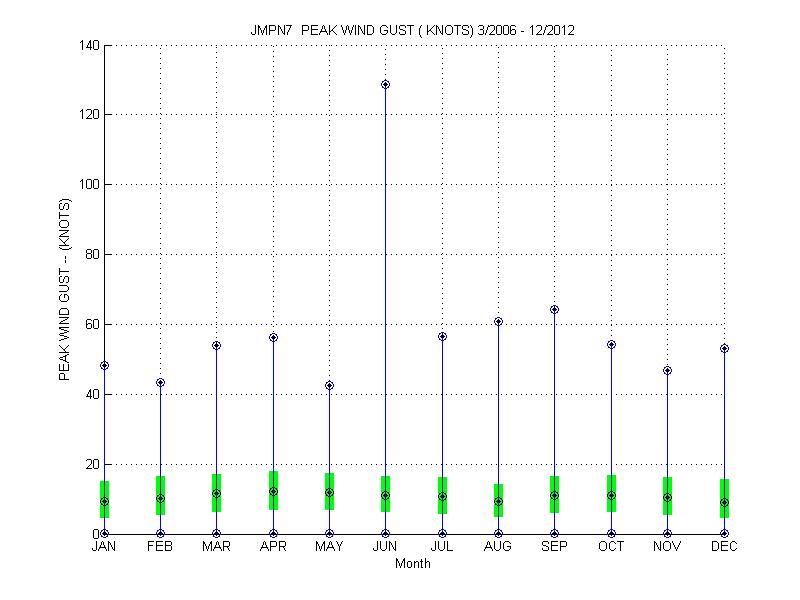Click the JUN maximum gust marker near 129 knots
The width and height of the screenshot is (800, 600).
click(x=385, y=85)
